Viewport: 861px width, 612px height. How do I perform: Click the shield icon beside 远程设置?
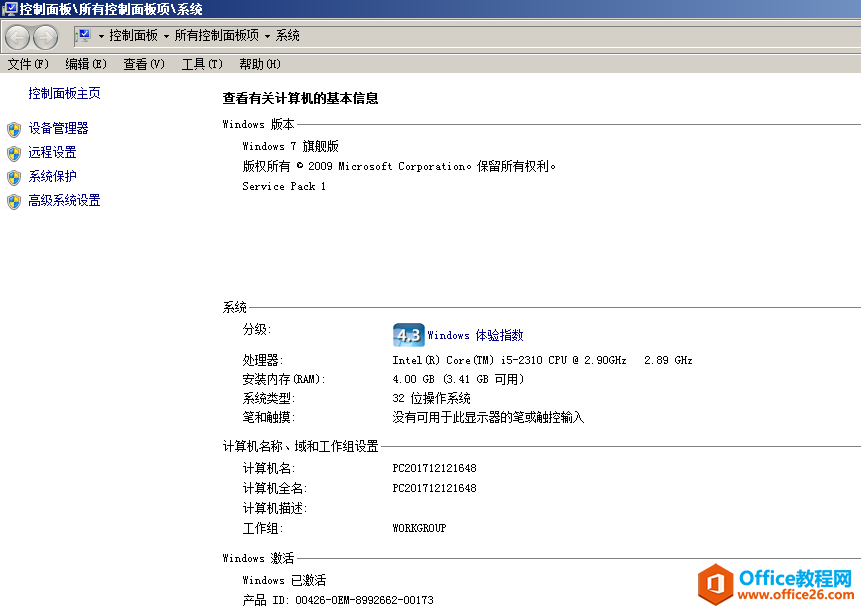tap(14, 154)
